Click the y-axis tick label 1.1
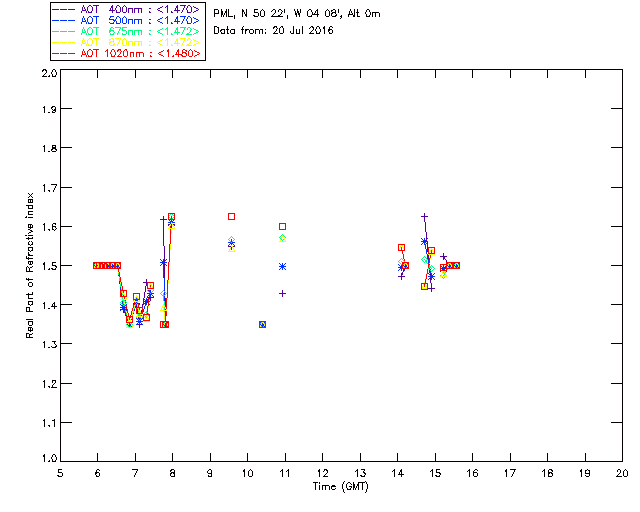The height and width of the screenshot is (512, 640). pyautogui.click(x=49, y=423)
